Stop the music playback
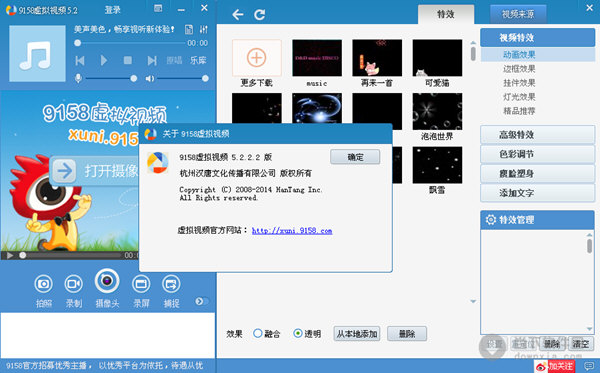 coord(128,60)
